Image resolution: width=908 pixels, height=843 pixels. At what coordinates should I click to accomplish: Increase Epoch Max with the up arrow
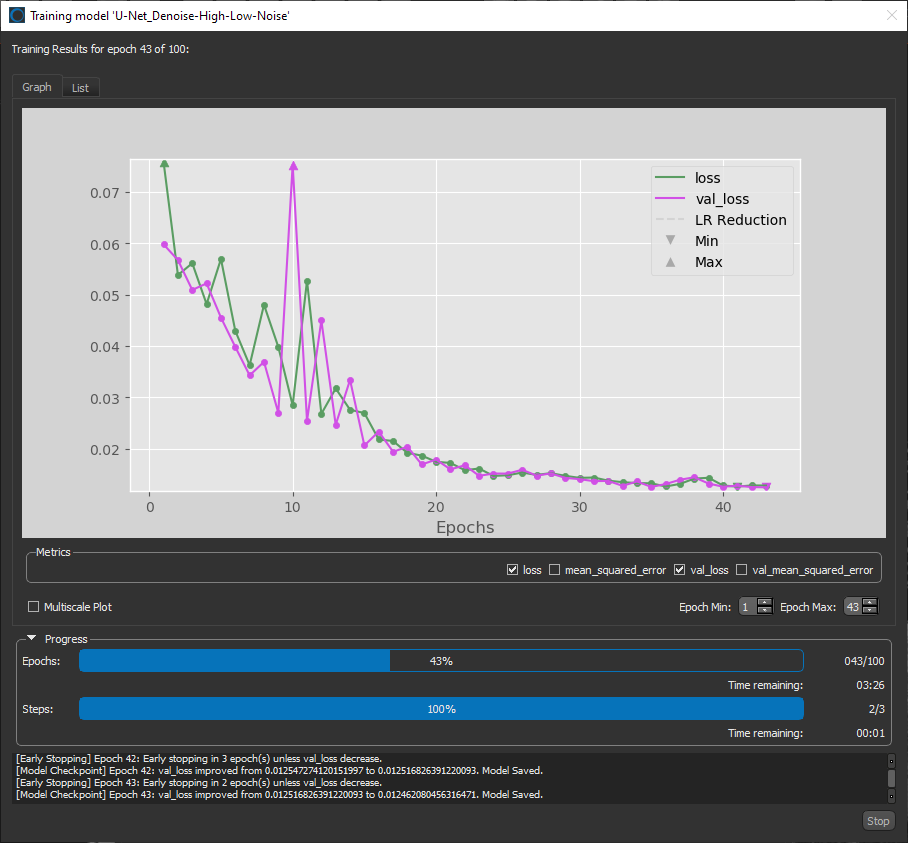click(869, 603)
